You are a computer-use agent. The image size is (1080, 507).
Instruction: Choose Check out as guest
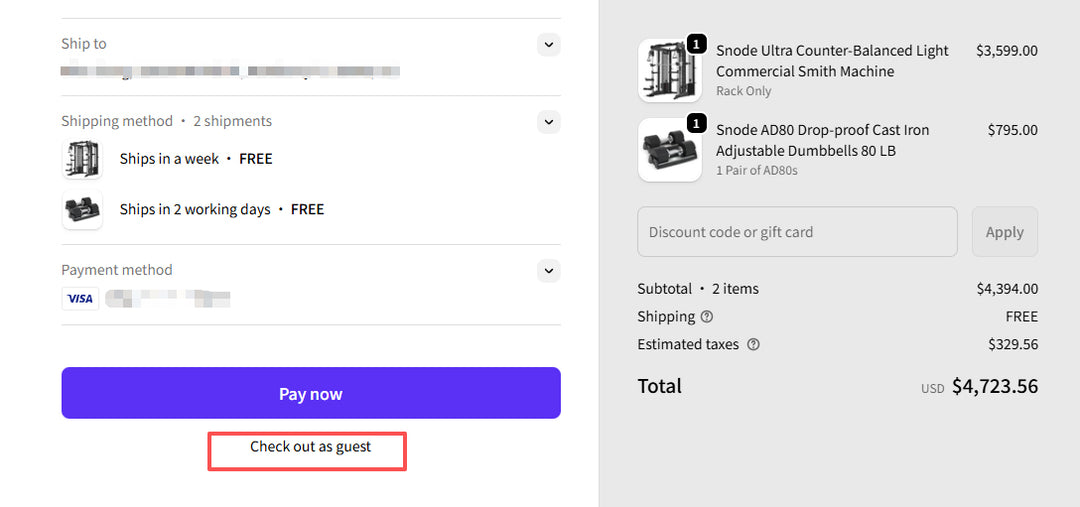pyautogui.click(x=310, y=447)
